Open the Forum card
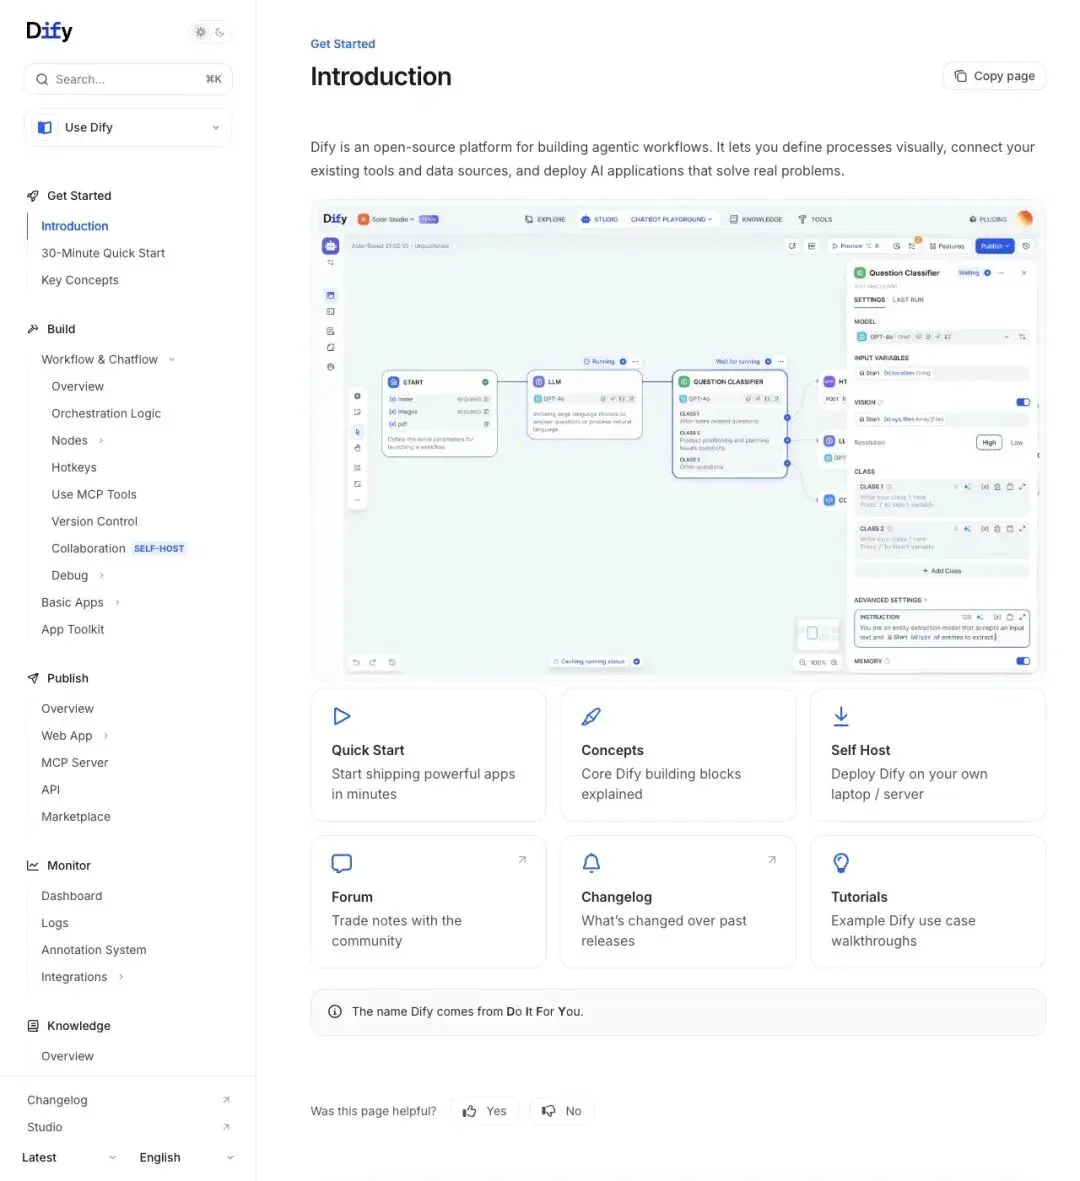Viewport: 1080px width, 1181px height. [429, 902]
